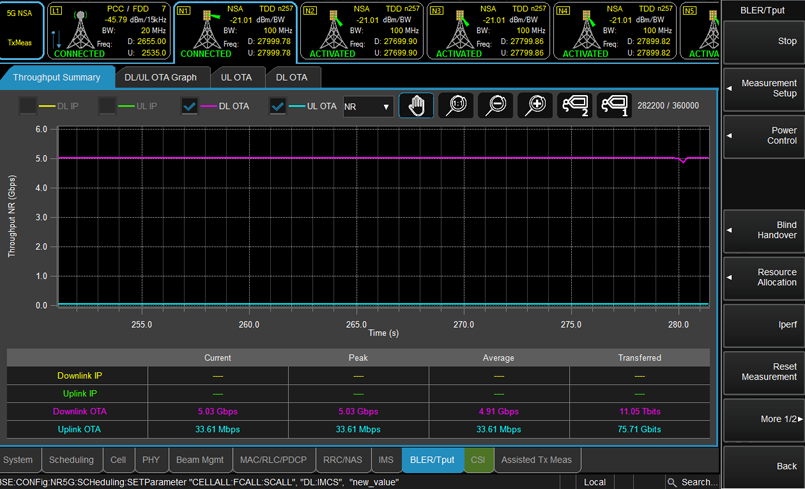Open the NR throughput type dropdown
The image size is (805, 489).
tap(367, 106)
